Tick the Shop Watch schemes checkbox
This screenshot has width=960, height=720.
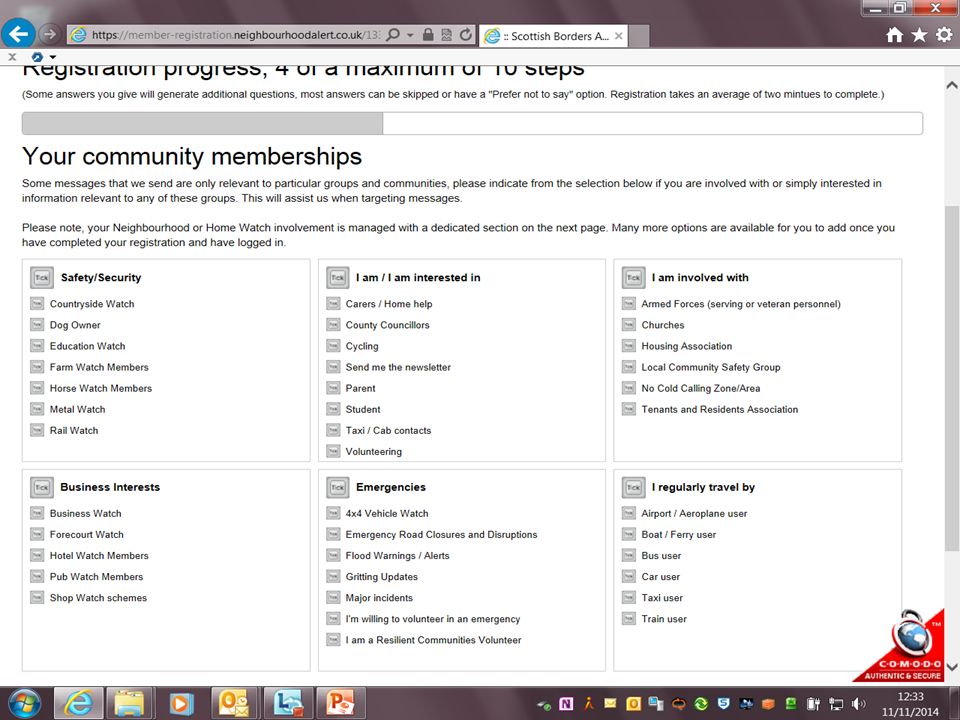[37, 598]
